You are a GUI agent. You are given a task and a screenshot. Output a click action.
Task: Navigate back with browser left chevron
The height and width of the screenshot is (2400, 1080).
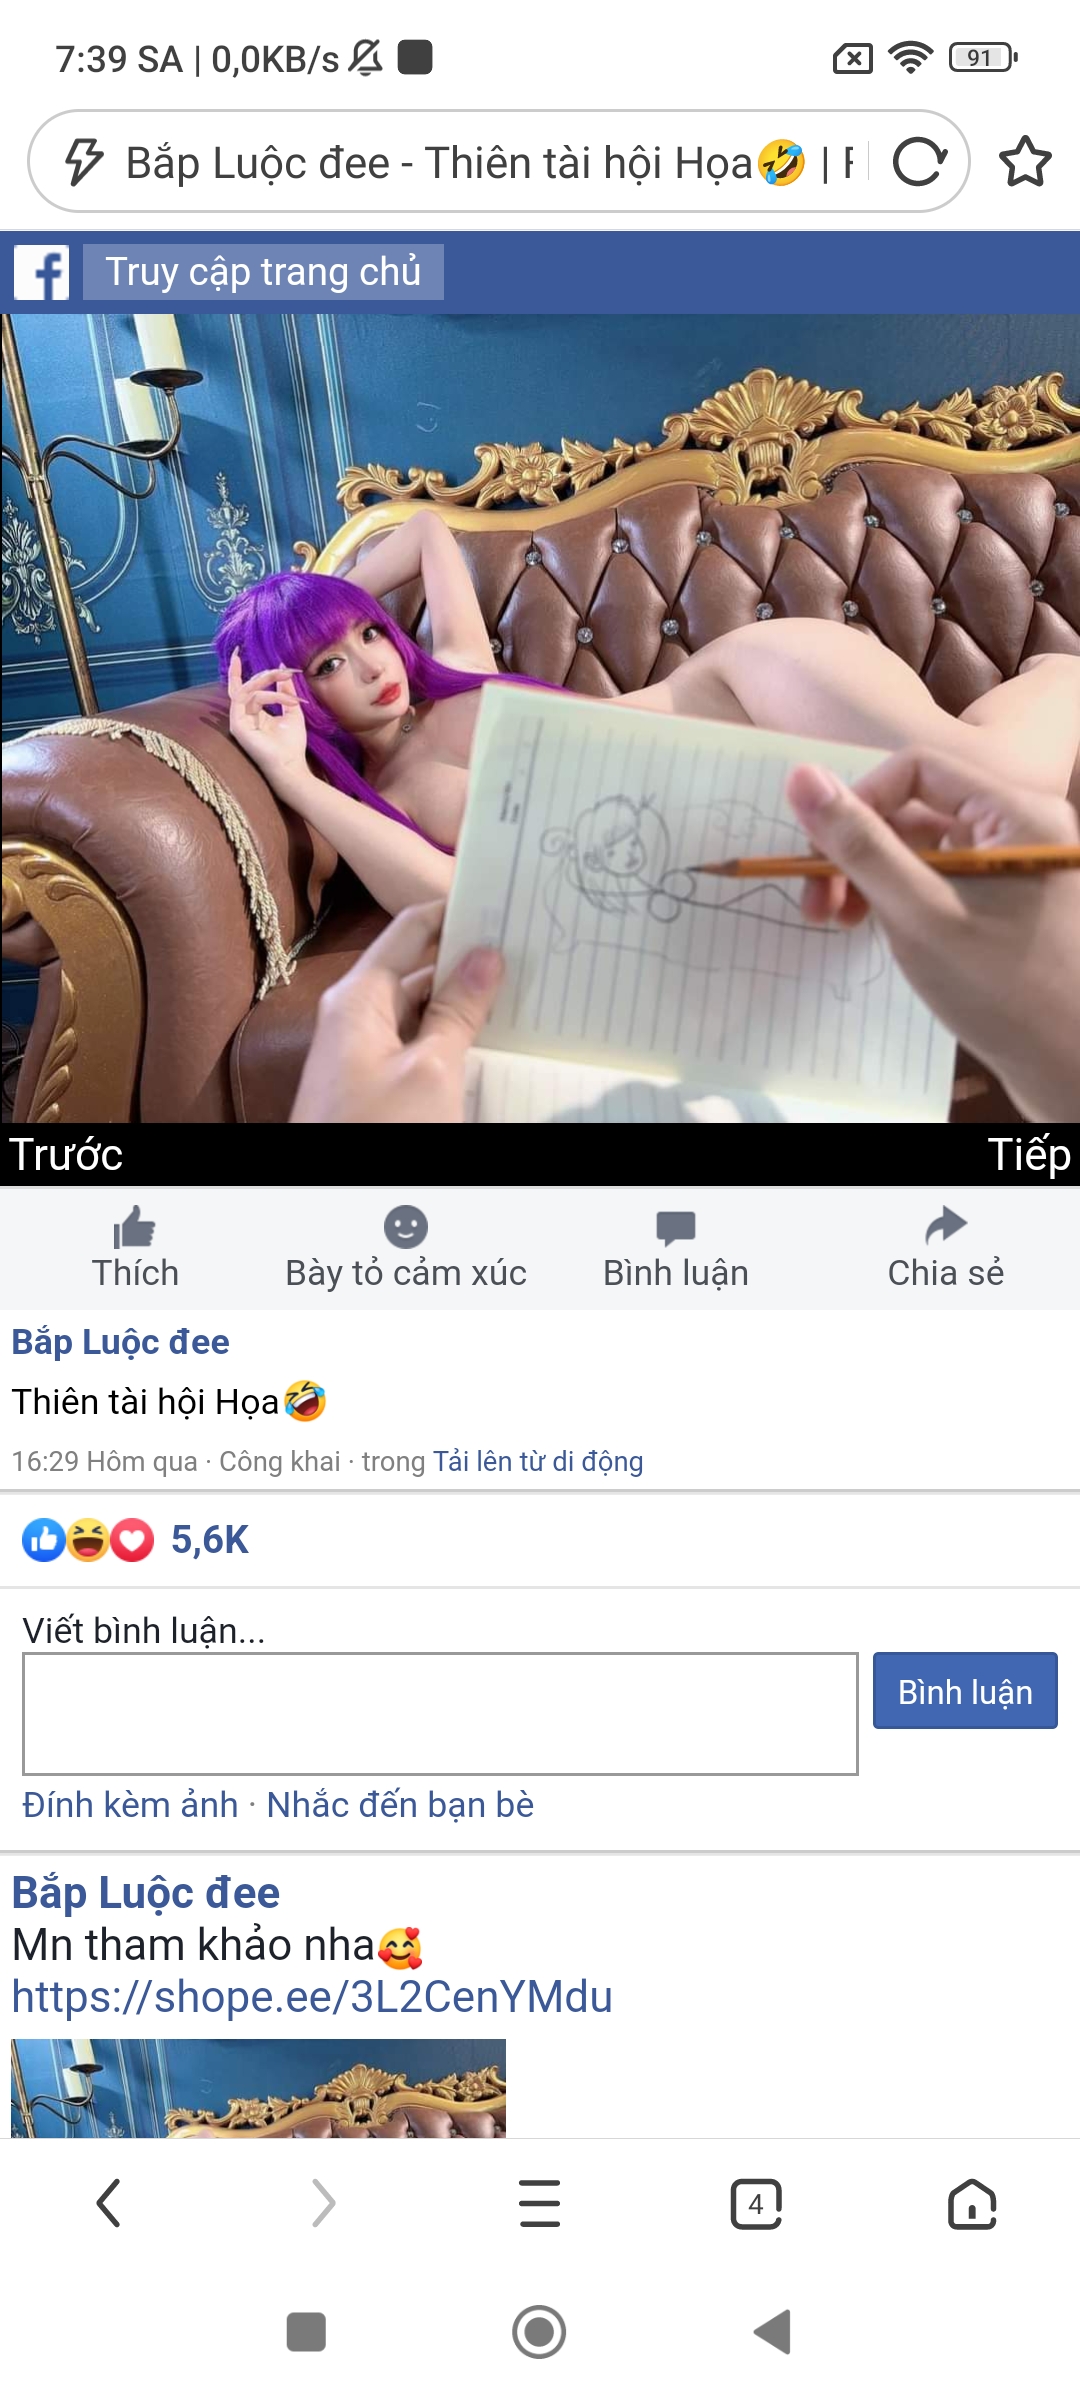pyautogui.click(x=108, y=2204)
